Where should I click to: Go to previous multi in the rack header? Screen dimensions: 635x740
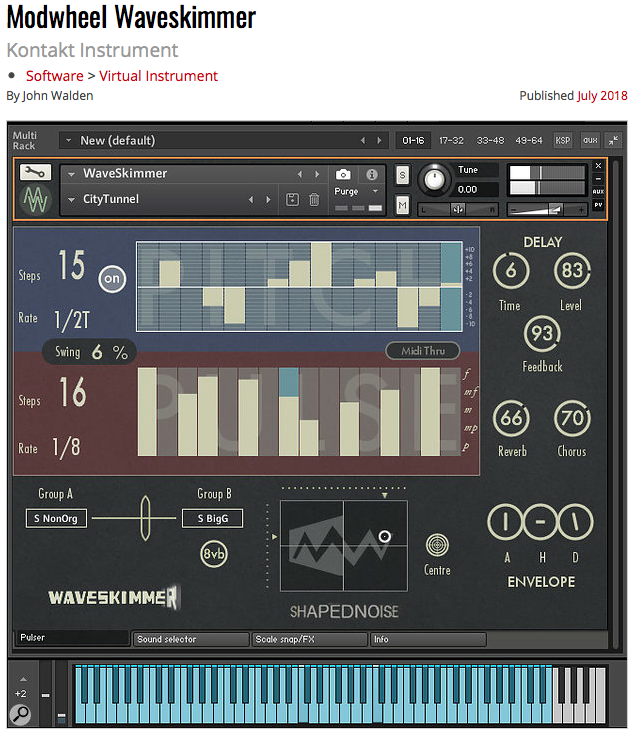[x=362, y=140]
